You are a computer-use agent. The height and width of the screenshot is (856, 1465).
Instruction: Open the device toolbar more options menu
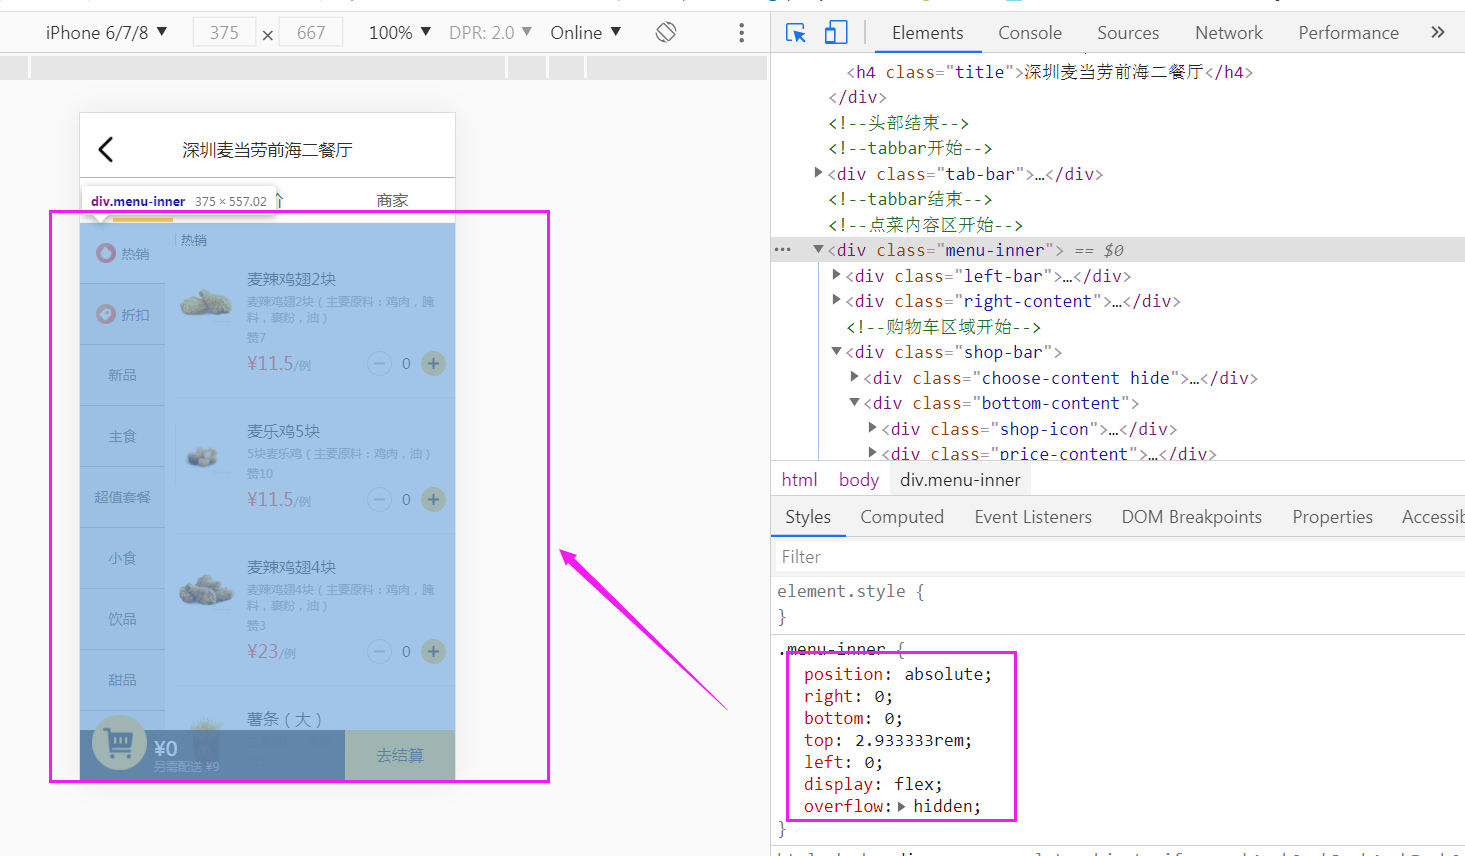741,33
